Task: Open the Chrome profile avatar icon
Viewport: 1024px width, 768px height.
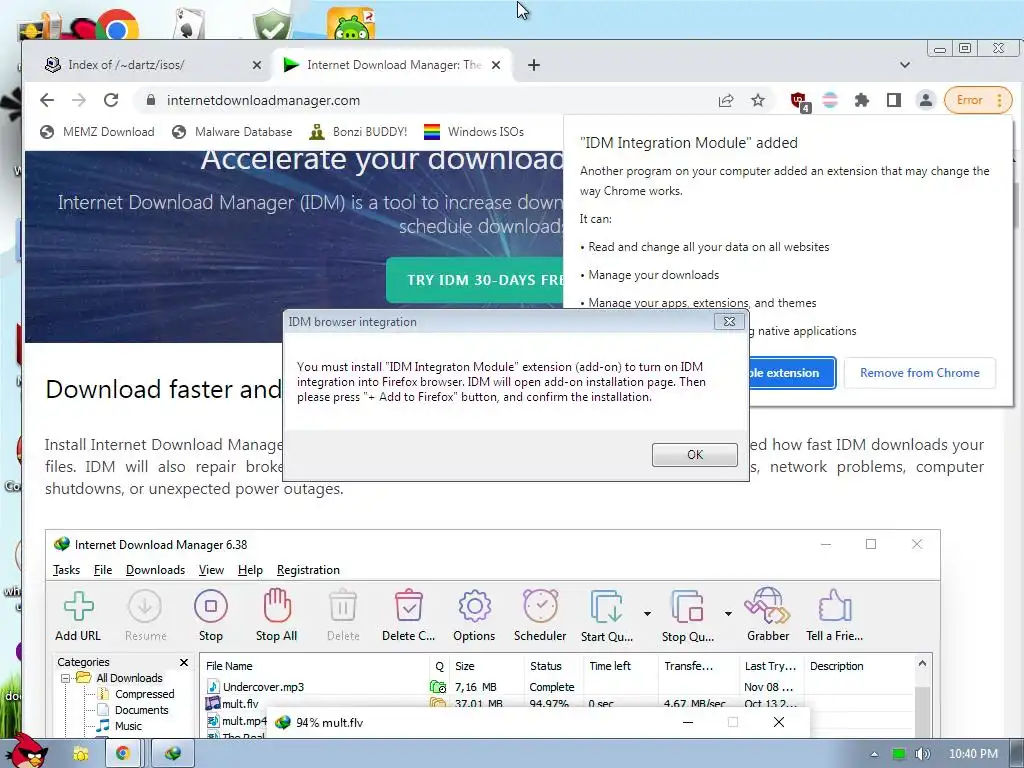Action: 925,100
